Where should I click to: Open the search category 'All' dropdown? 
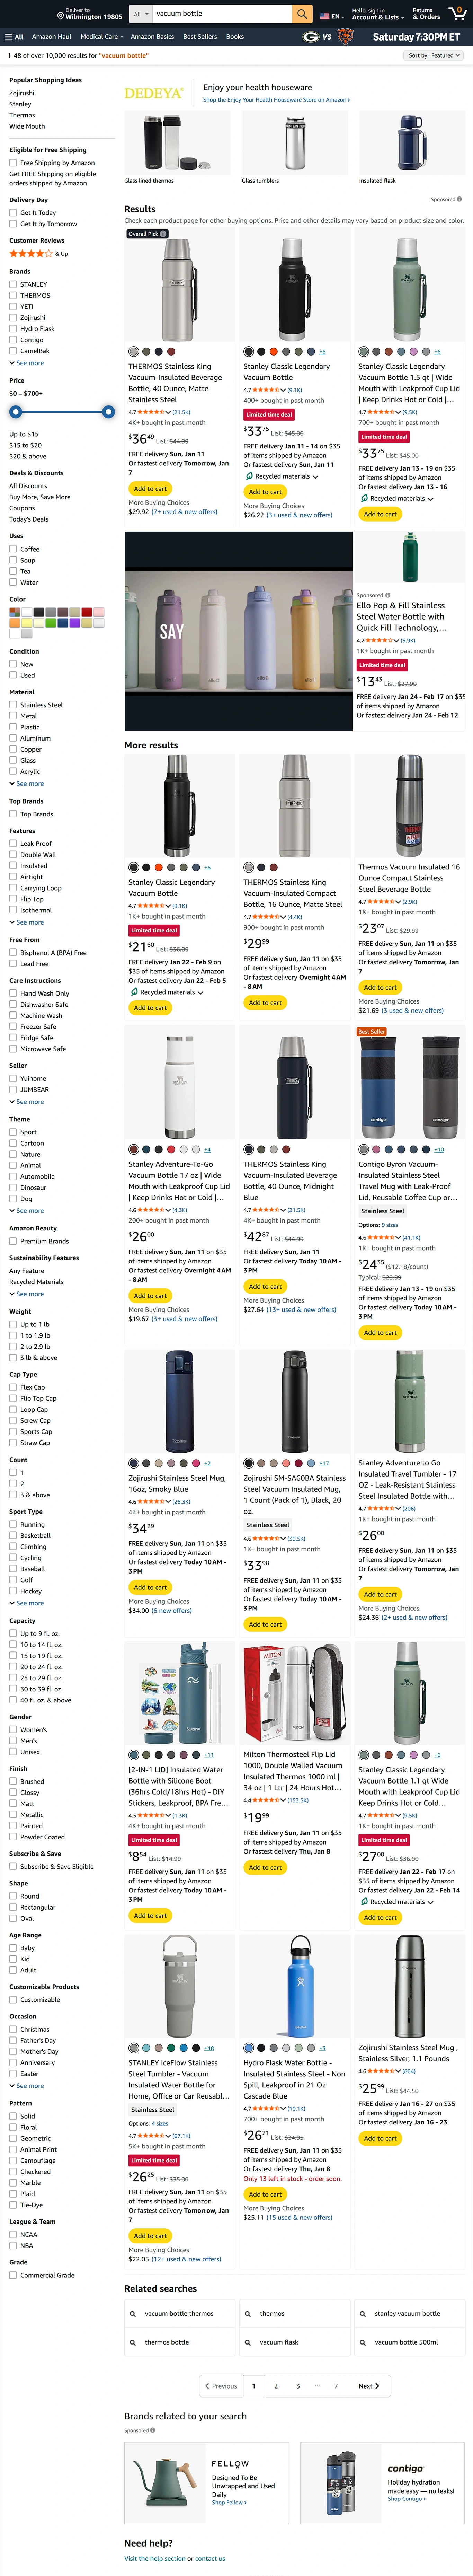[140, 14]
